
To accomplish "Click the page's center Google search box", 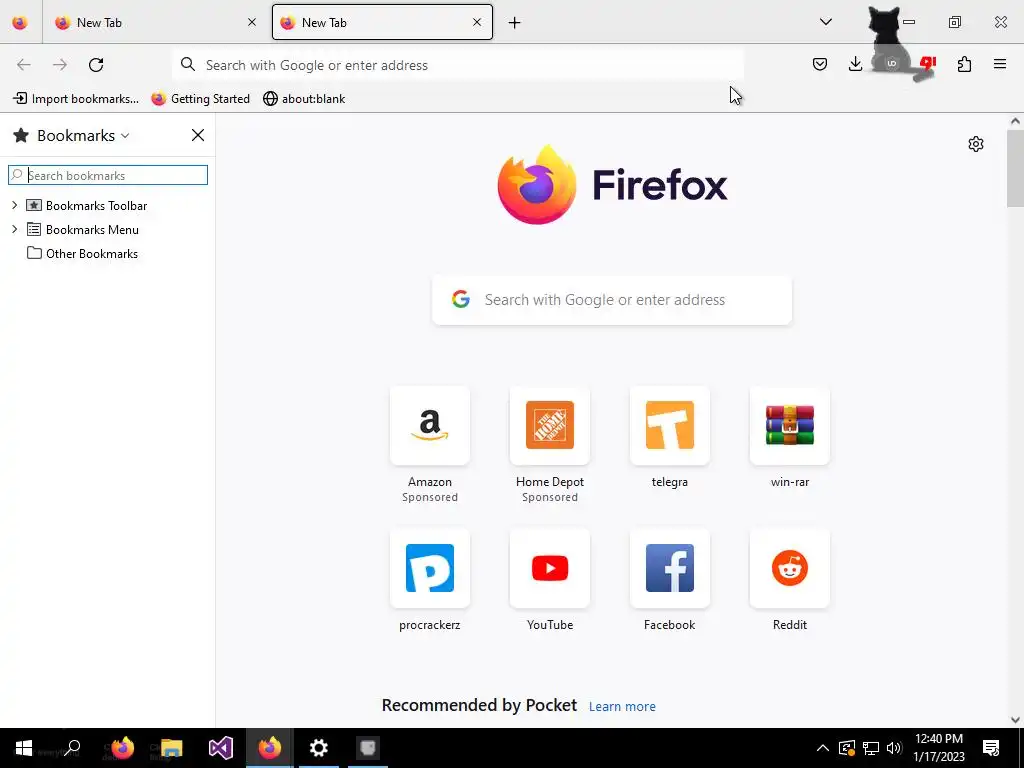I will (x=612, y=300).
